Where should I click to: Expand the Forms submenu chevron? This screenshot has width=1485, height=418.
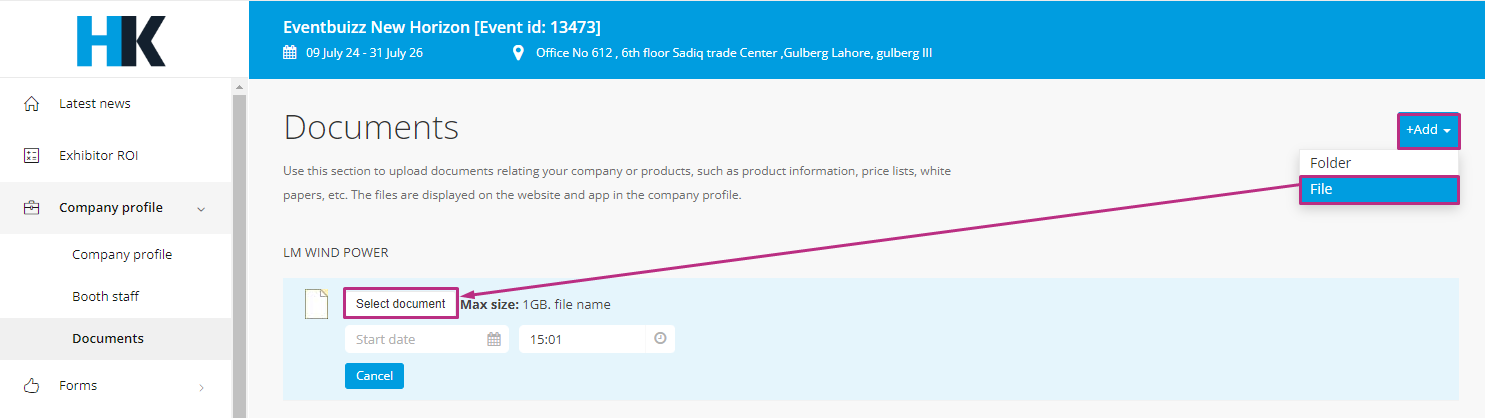click(201, 386)
